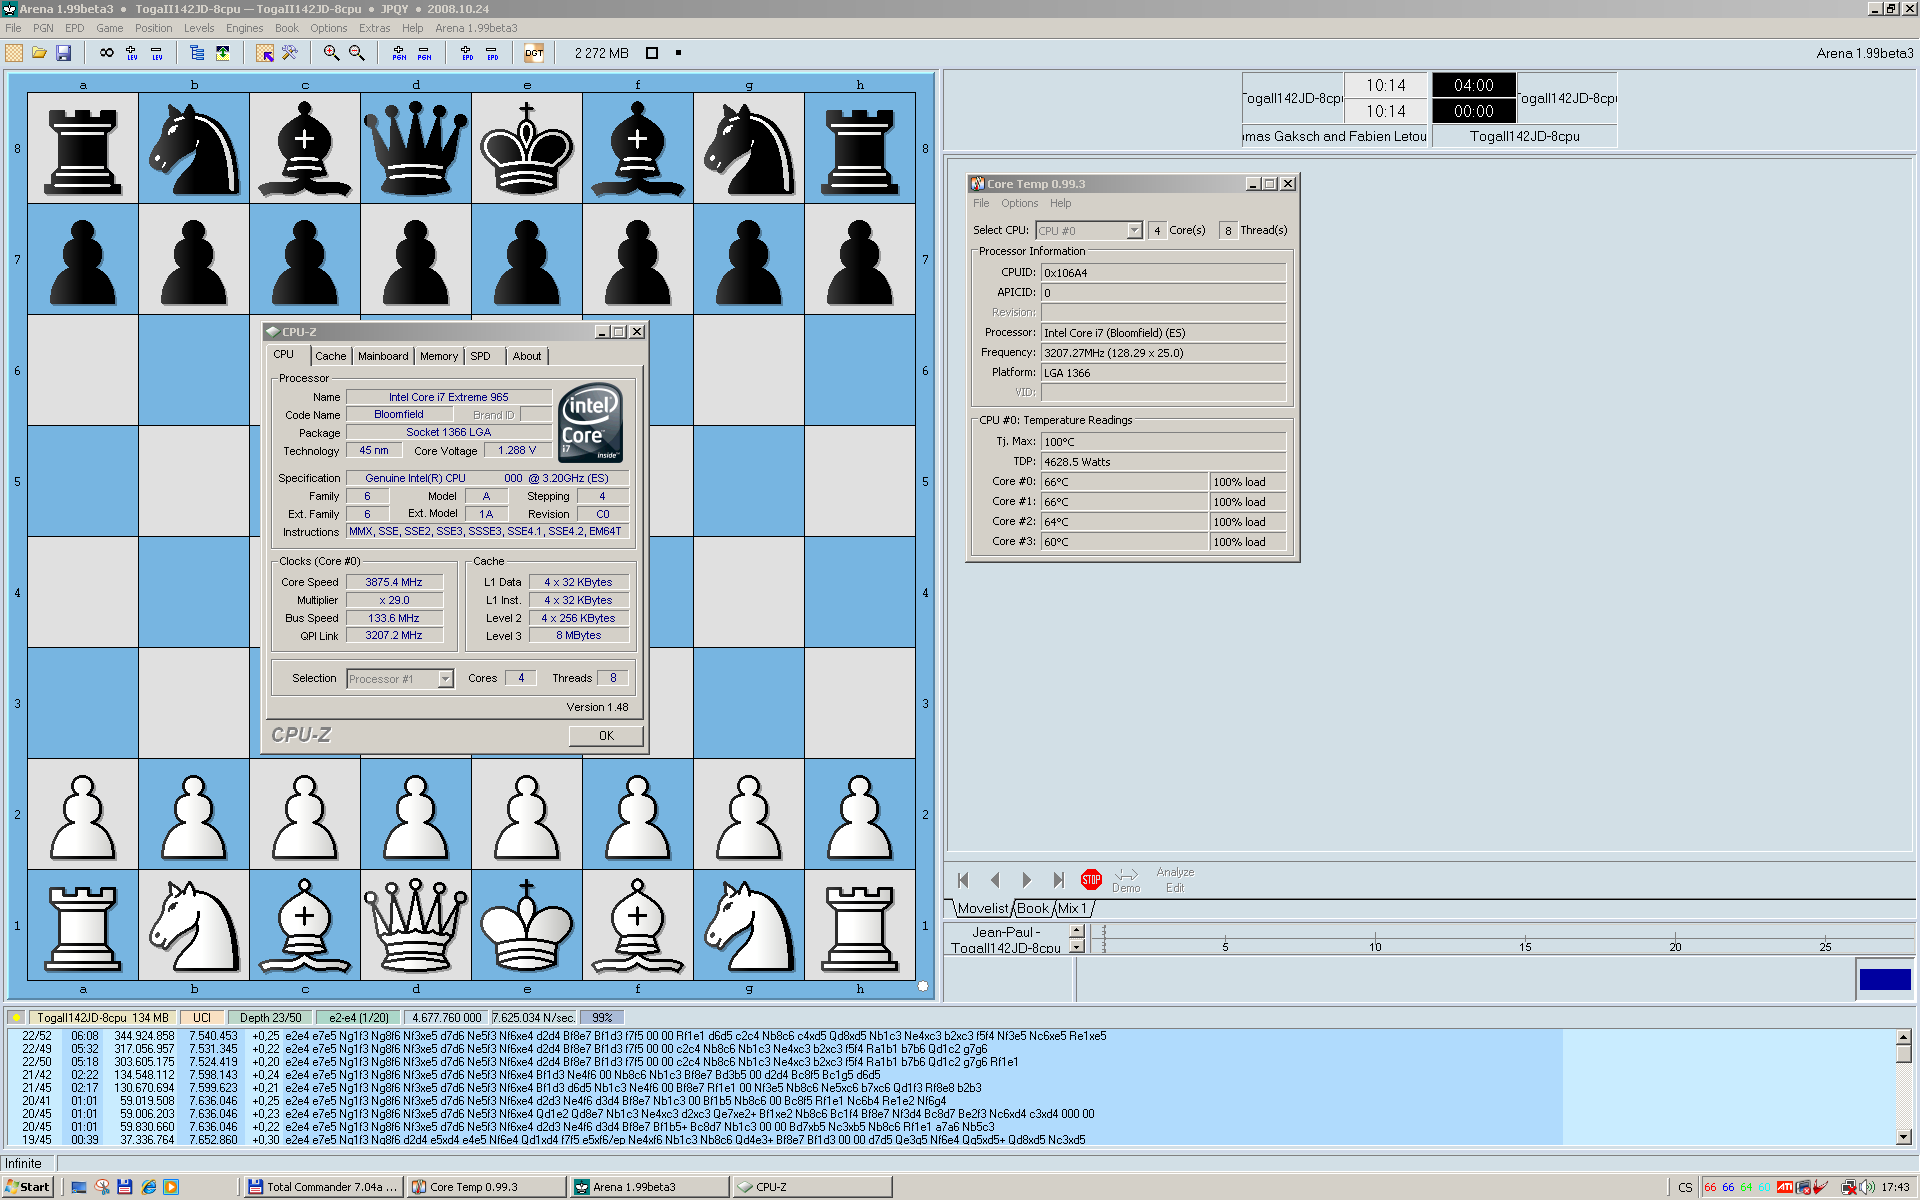Open the File menu in Arena
Viewport: 1920px width, 1200px height.
(13, 28)
